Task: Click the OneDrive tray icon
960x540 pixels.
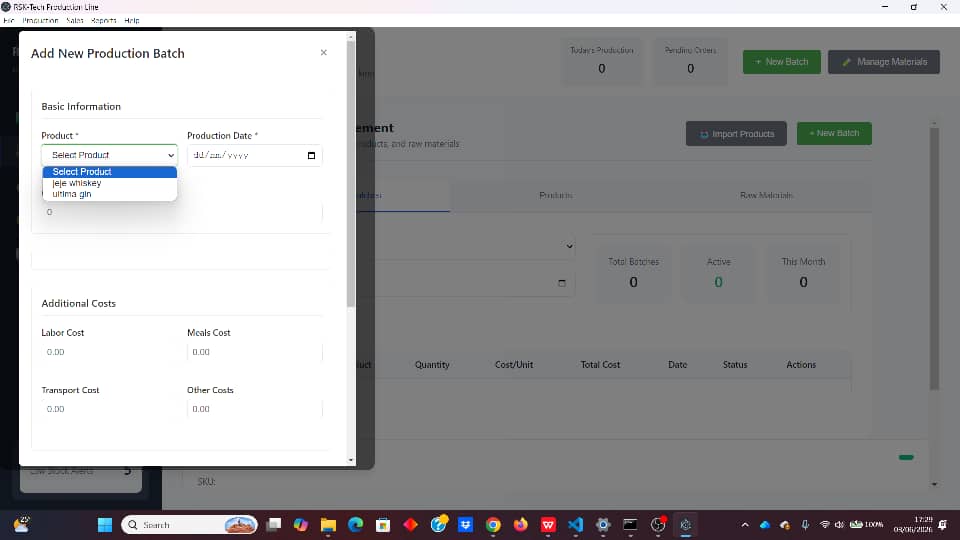Action: click(765, 525)
